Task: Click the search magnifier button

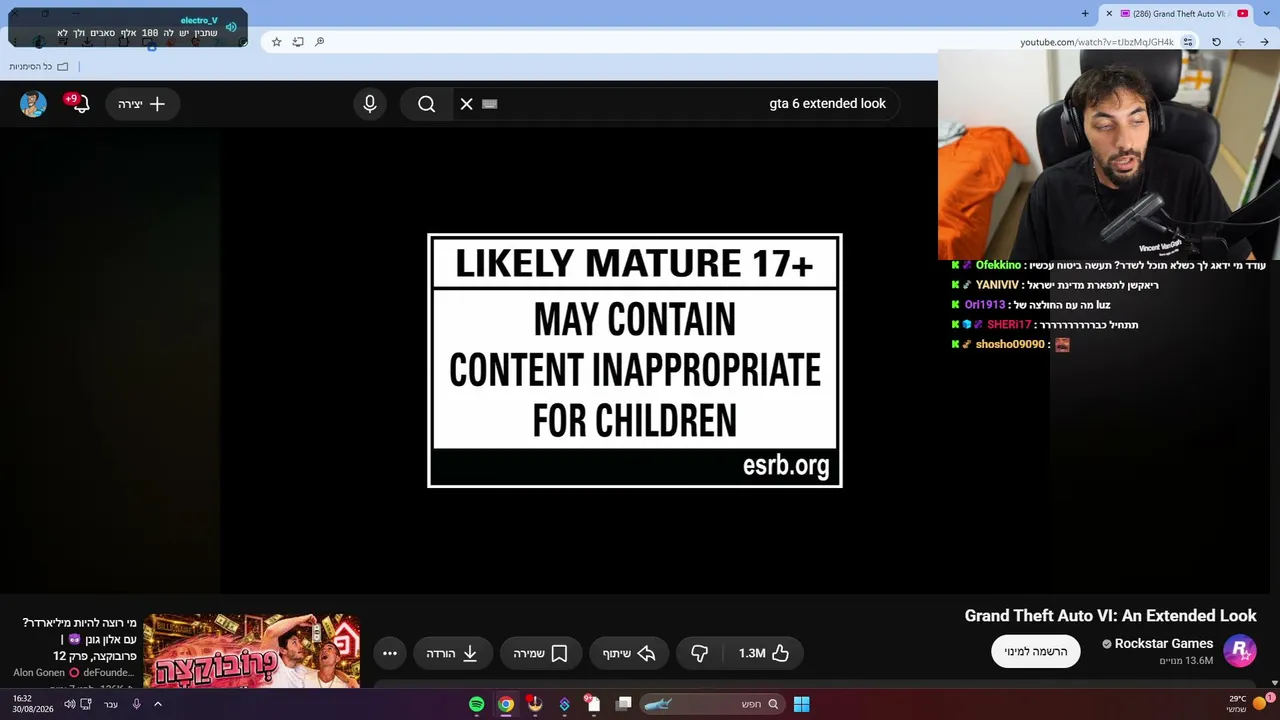Action: [427, 104]
